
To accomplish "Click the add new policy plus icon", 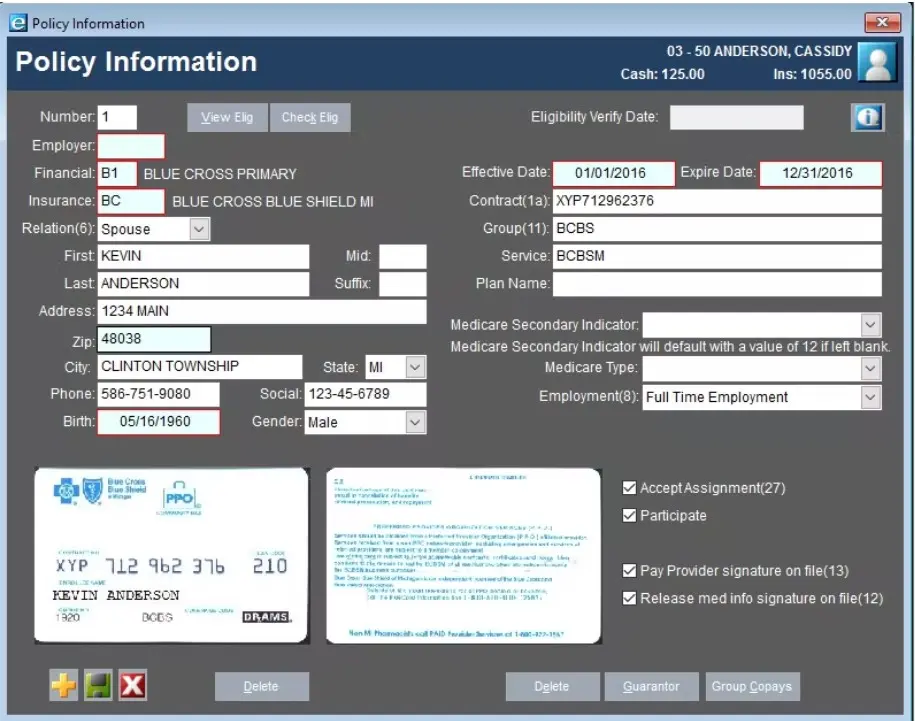I will click(x=62, y=686).
